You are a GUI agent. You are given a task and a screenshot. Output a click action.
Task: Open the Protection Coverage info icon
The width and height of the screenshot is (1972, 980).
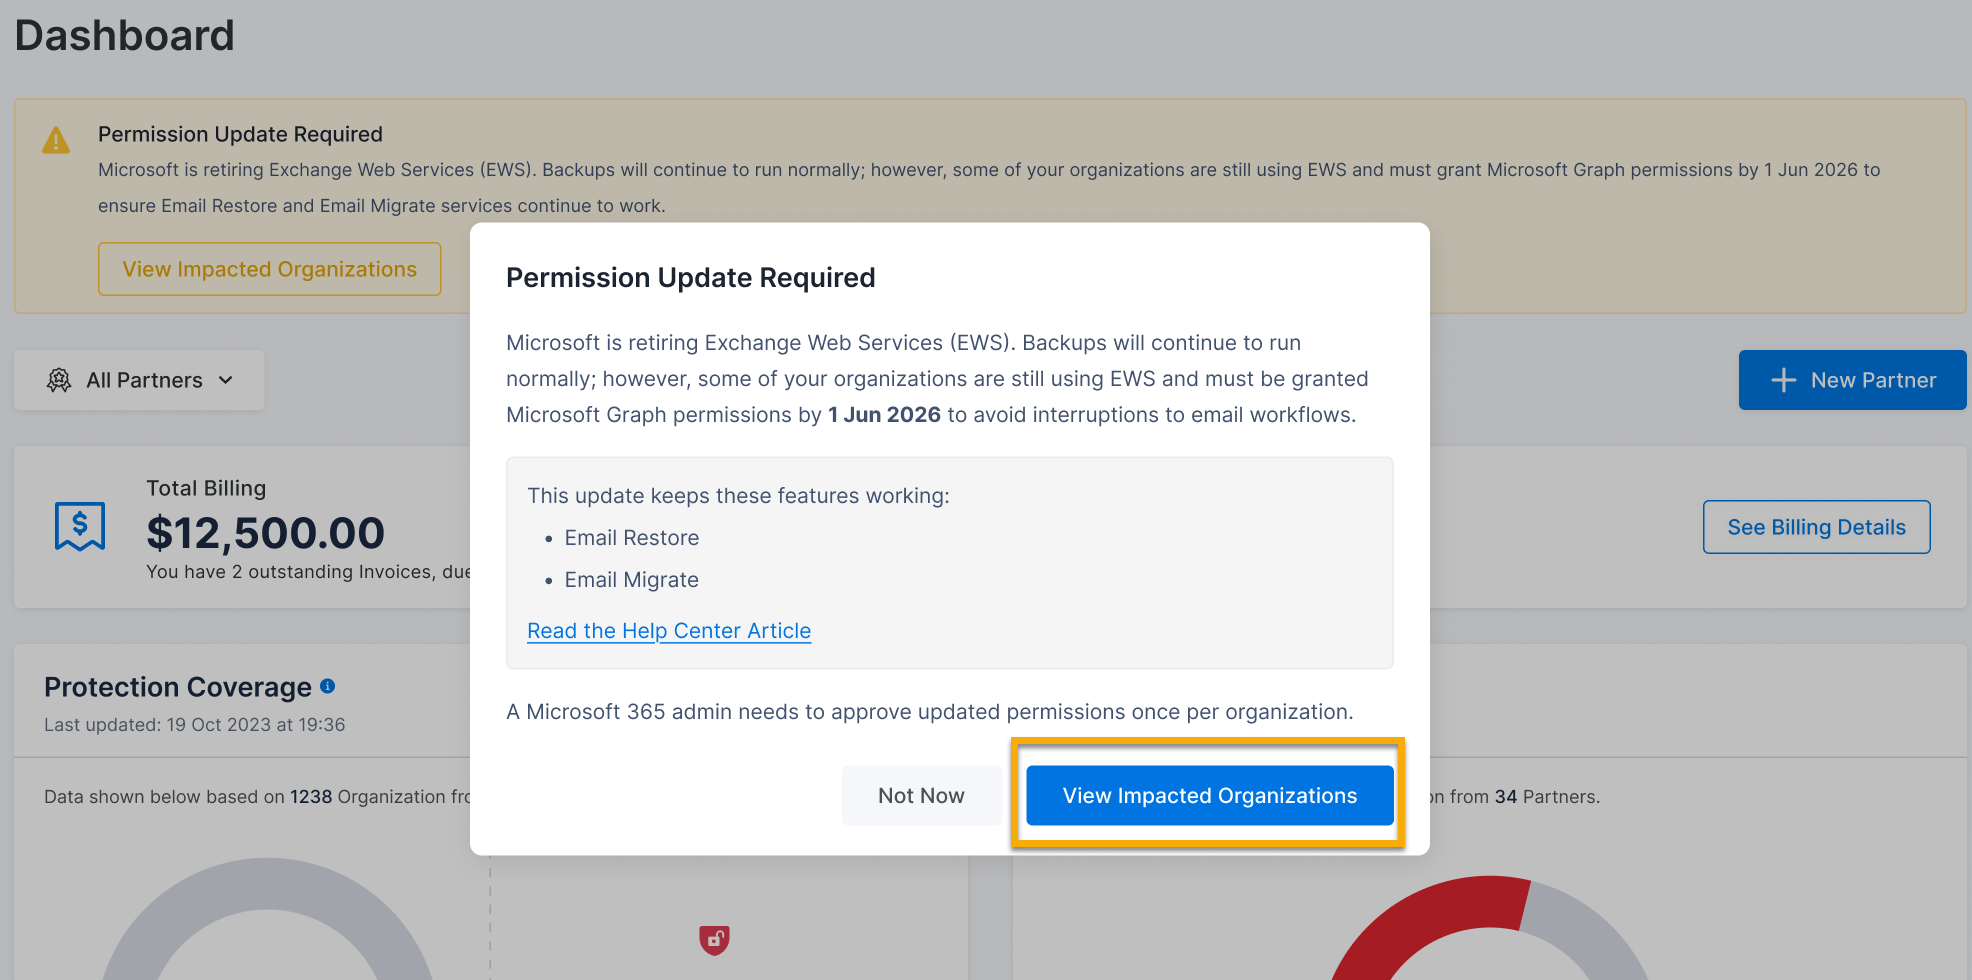(x=327, y=686)
